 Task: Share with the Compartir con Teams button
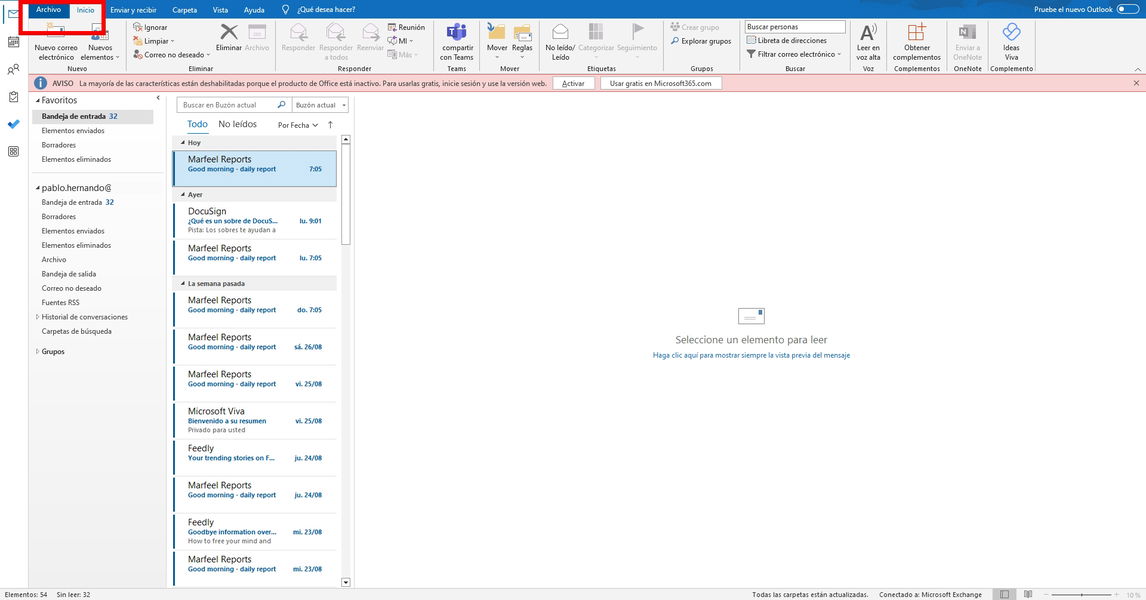point(457,42)
